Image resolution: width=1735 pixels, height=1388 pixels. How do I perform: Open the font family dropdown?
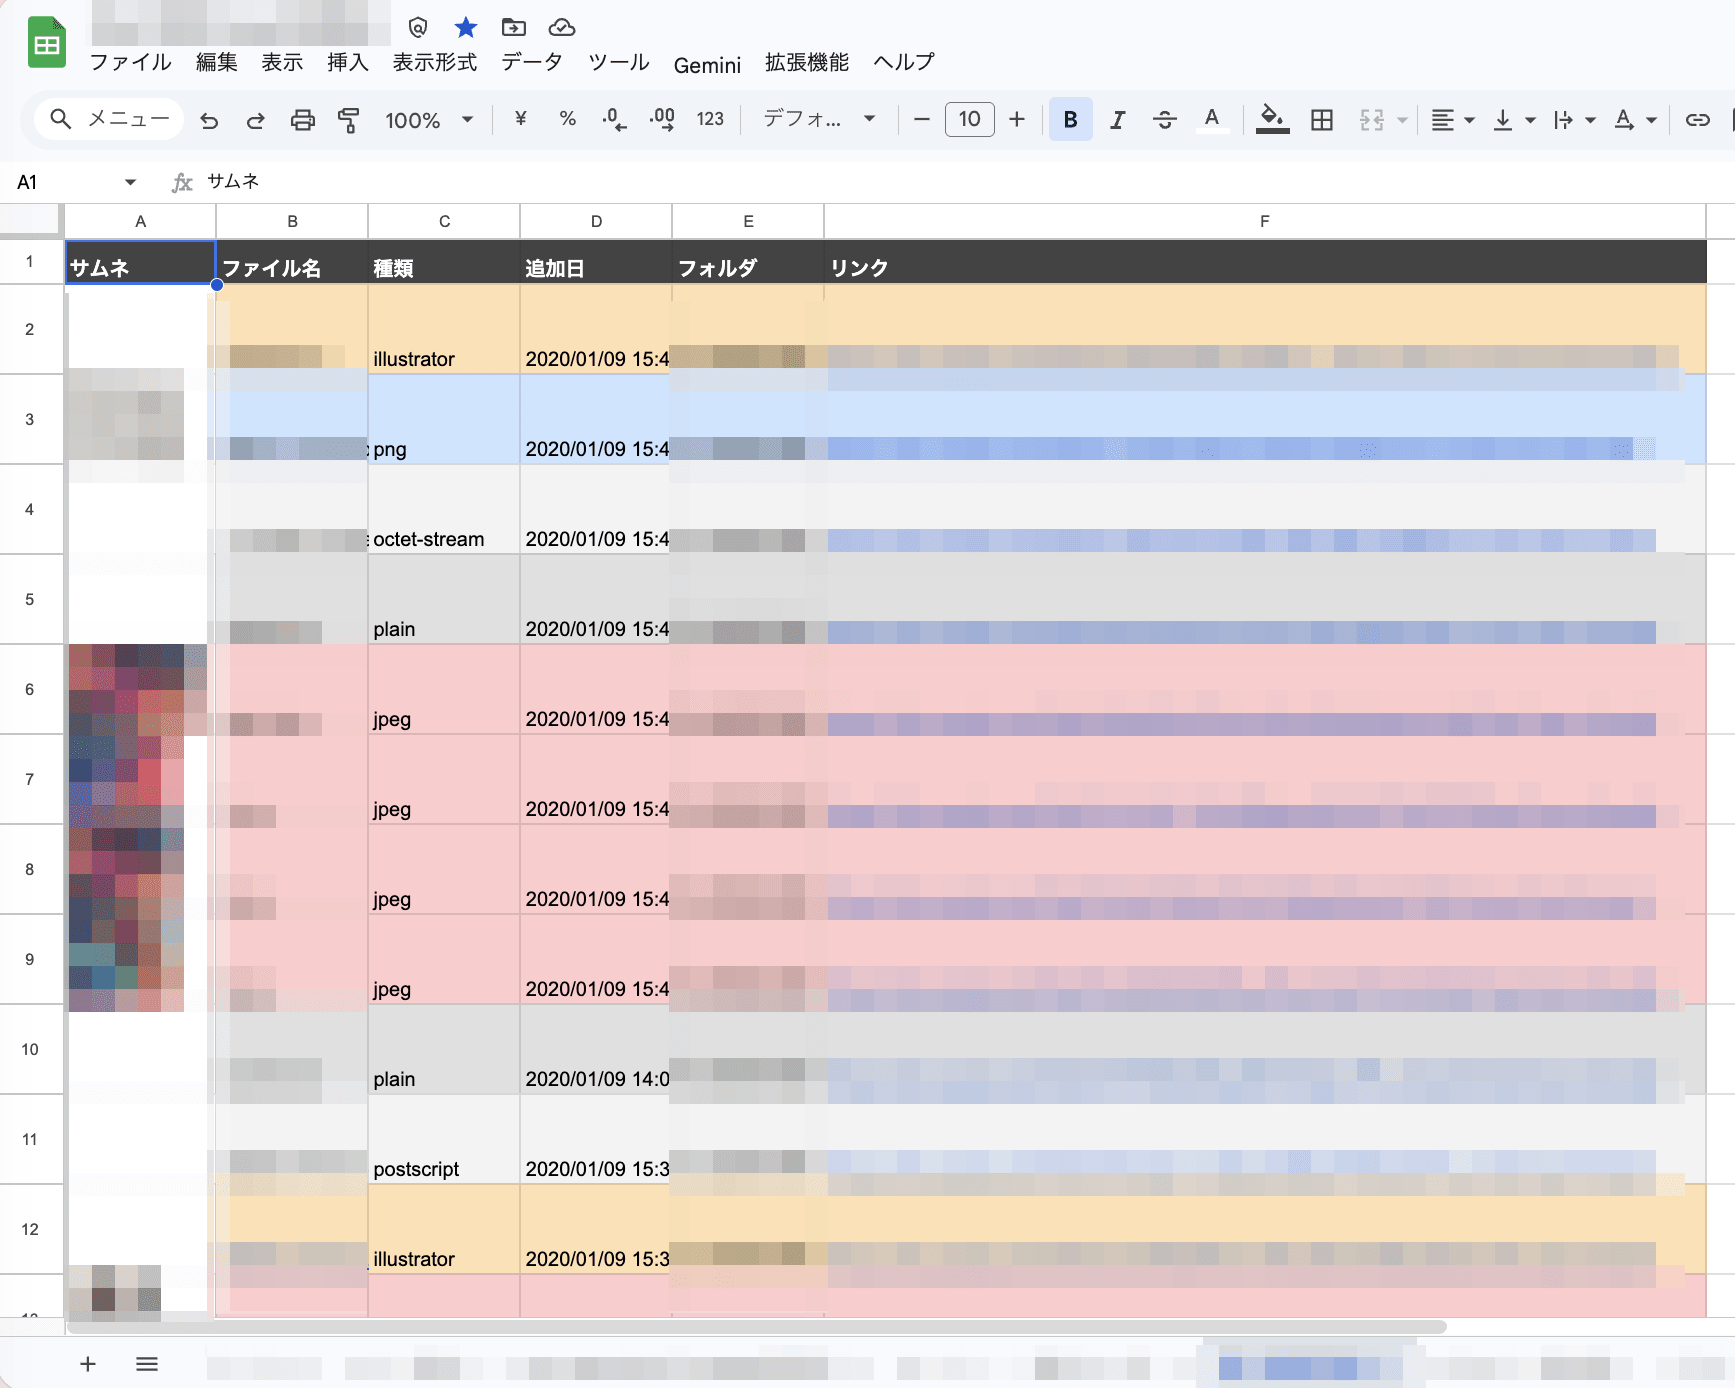pos(819,120)
